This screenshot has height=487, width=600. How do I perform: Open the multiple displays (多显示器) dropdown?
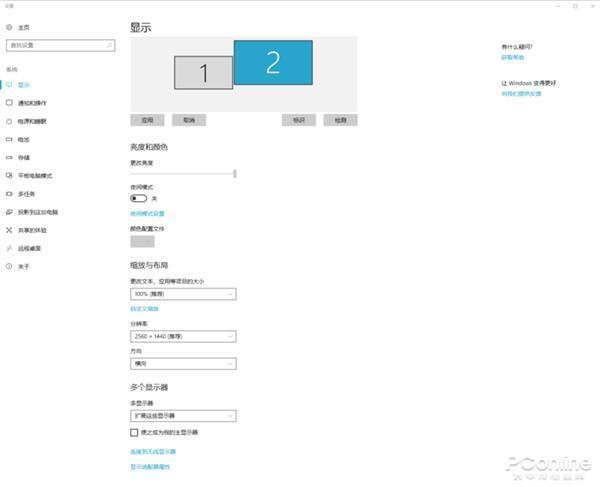click(x=183, y=415)
